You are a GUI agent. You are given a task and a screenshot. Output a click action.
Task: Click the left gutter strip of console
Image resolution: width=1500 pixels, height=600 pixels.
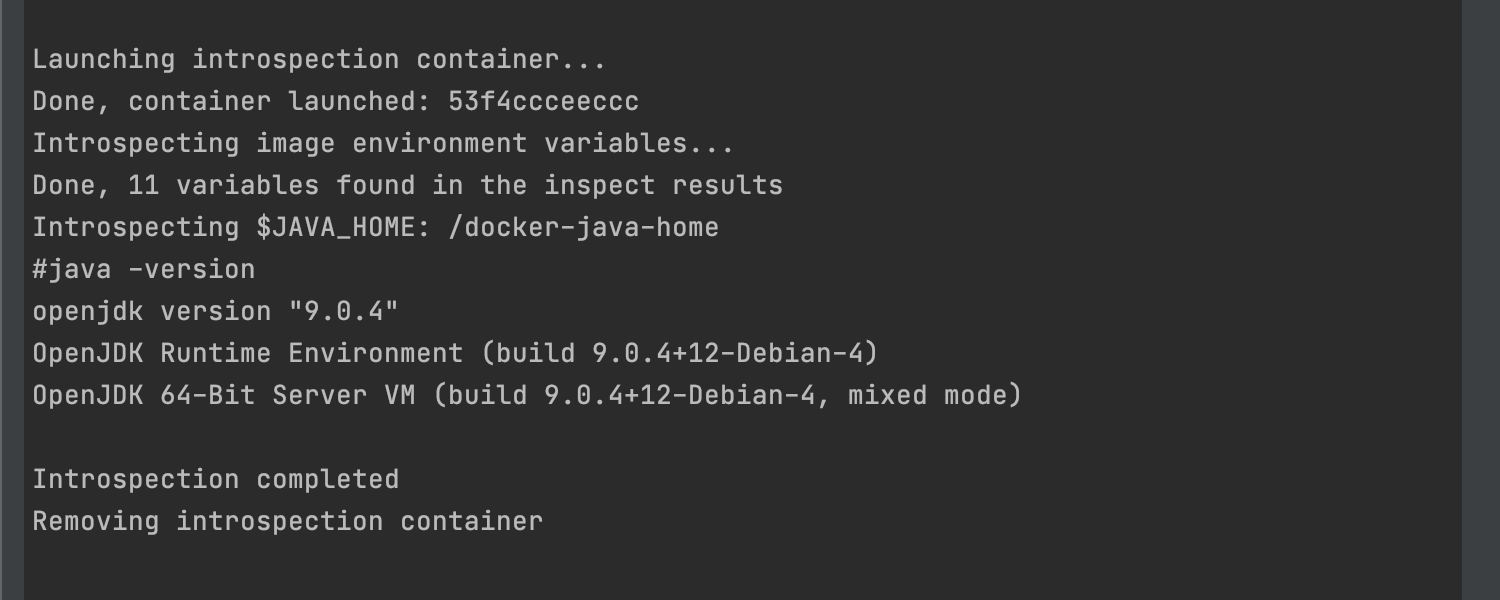(x=12, y=300)
